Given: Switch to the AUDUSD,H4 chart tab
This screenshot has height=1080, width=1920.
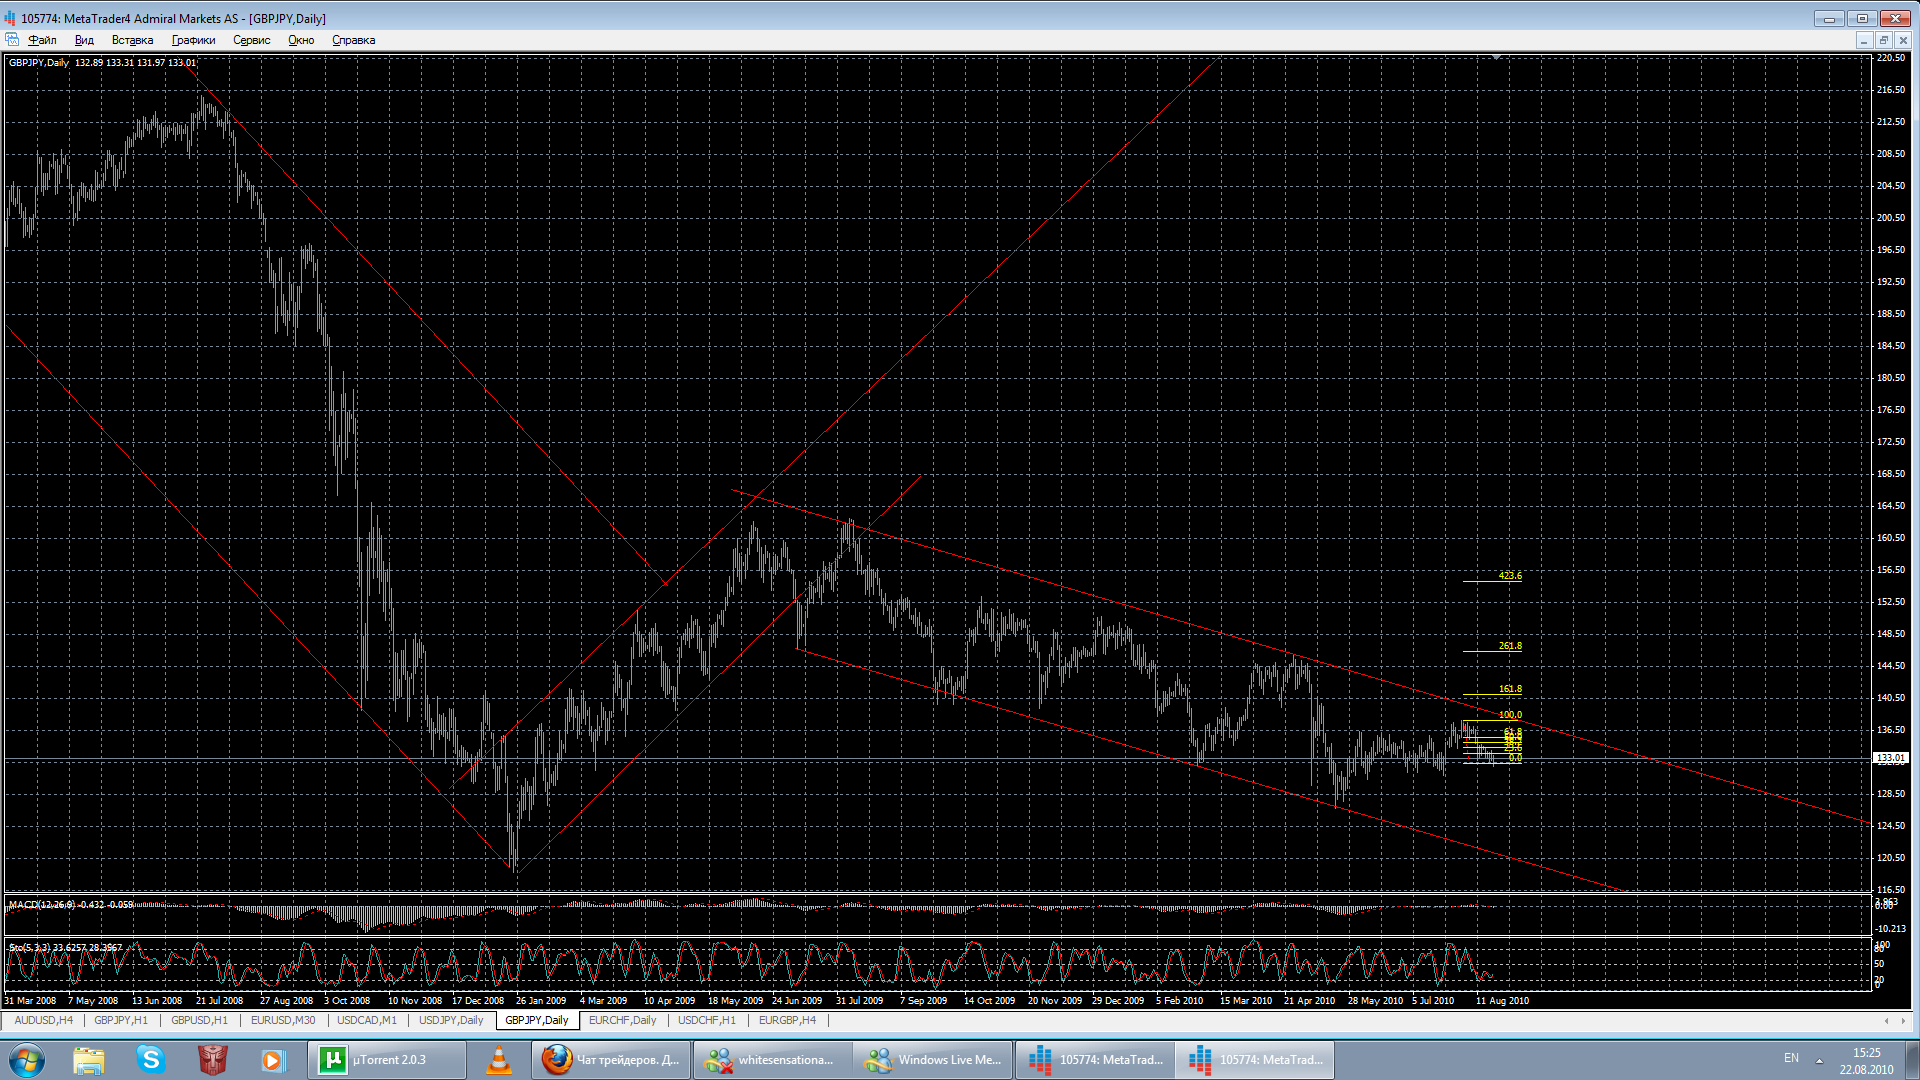Looking at the screenshot, I should [43, 1020].
